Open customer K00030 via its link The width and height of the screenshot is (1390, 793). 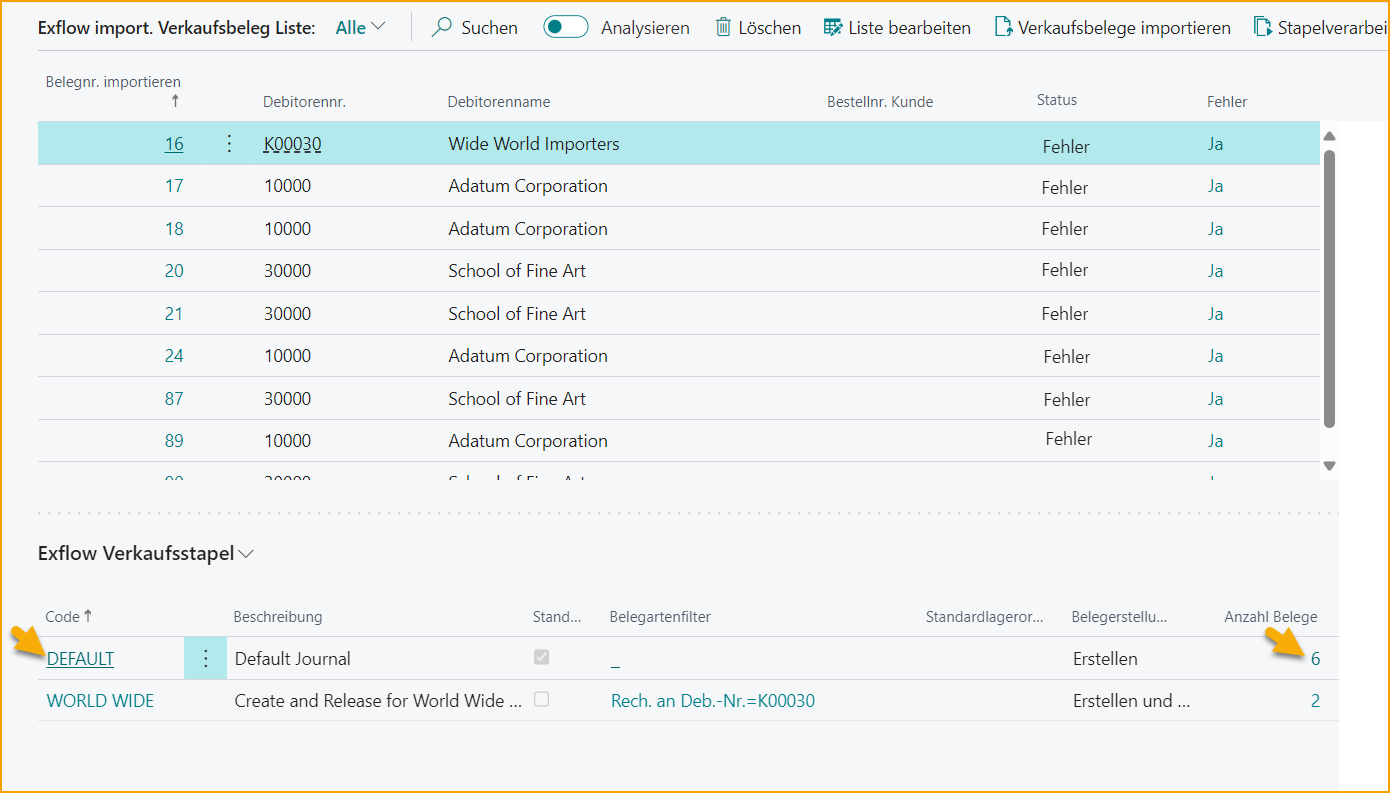[x=291, y=143]
